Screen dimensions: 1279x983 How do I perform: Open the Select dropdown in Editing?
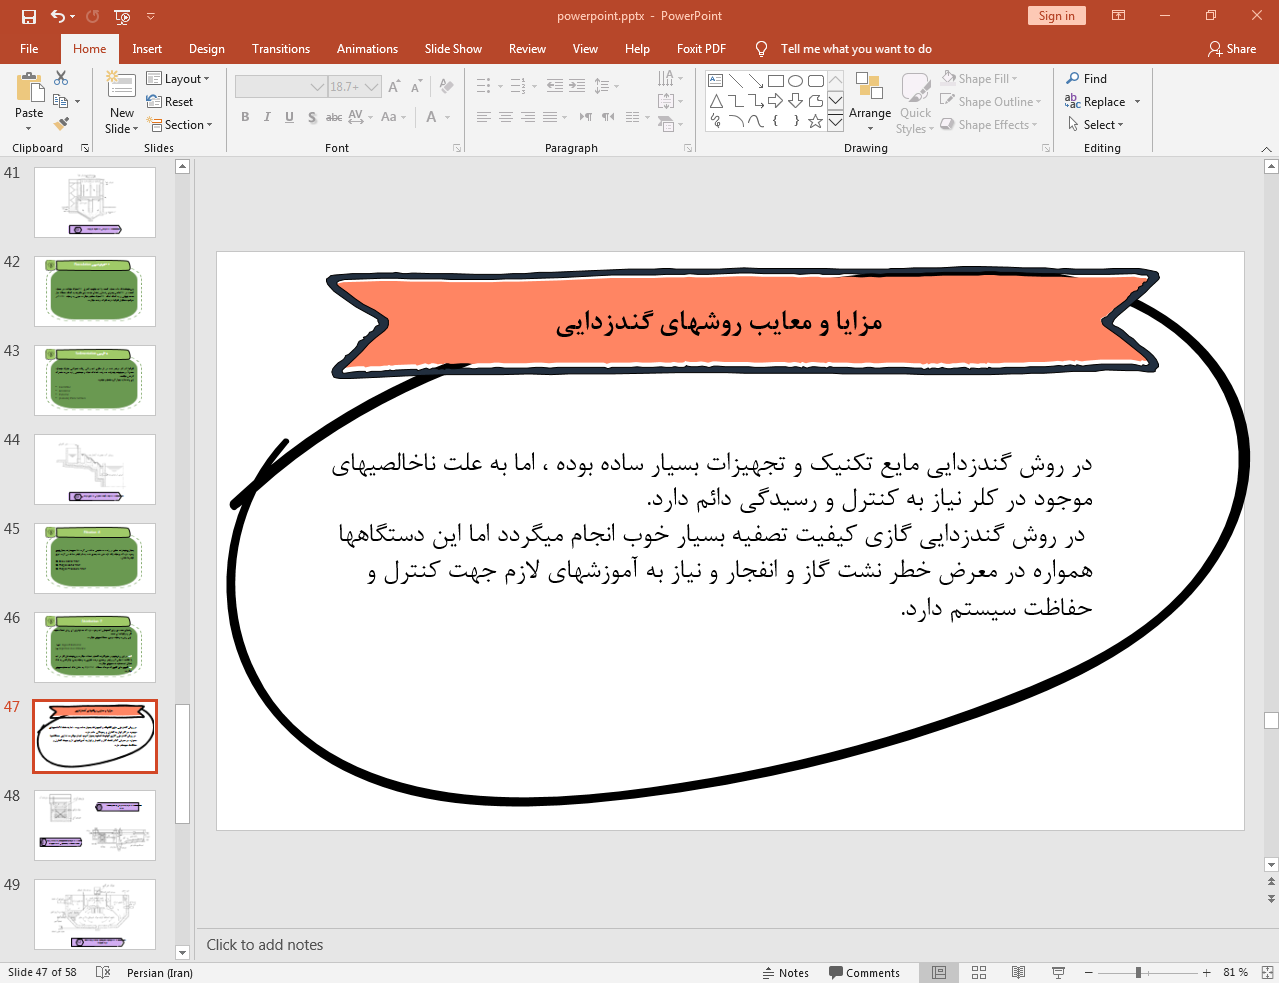pos(1095,125)
